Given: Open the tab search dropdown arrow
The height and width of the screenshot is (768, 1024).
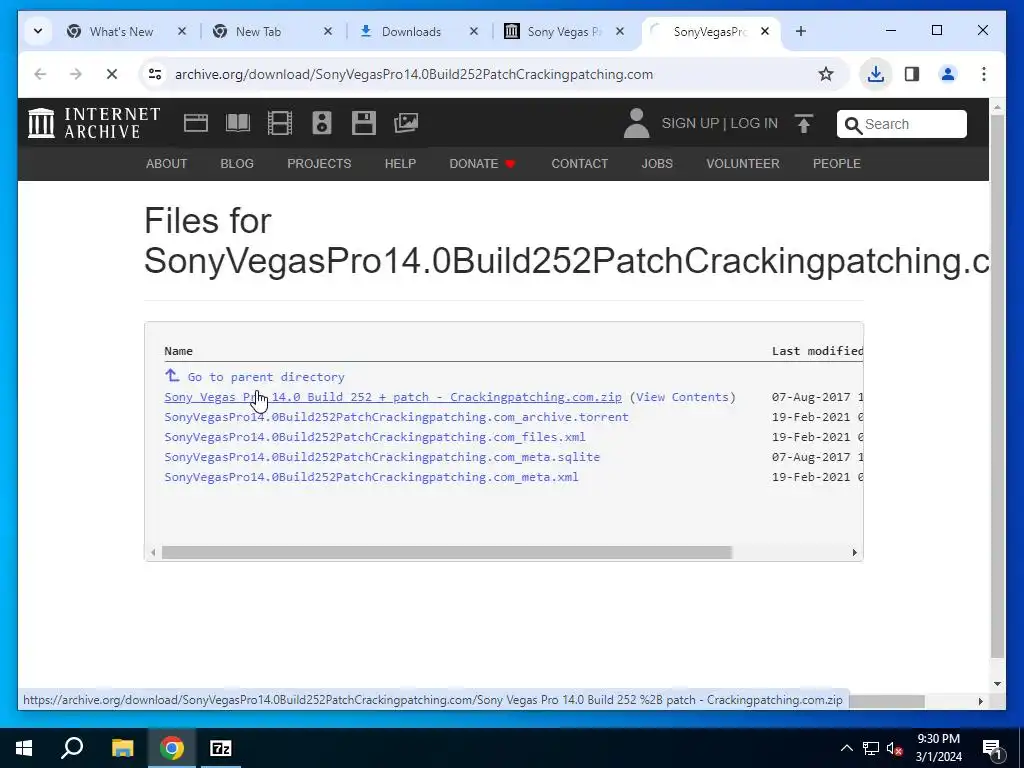Looking at the screenshot, I should [38, 31].
